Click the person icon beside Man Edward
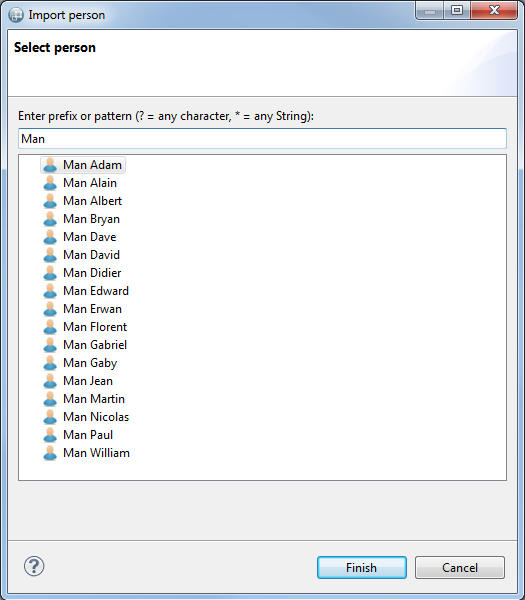 click(x=50, y=291)
